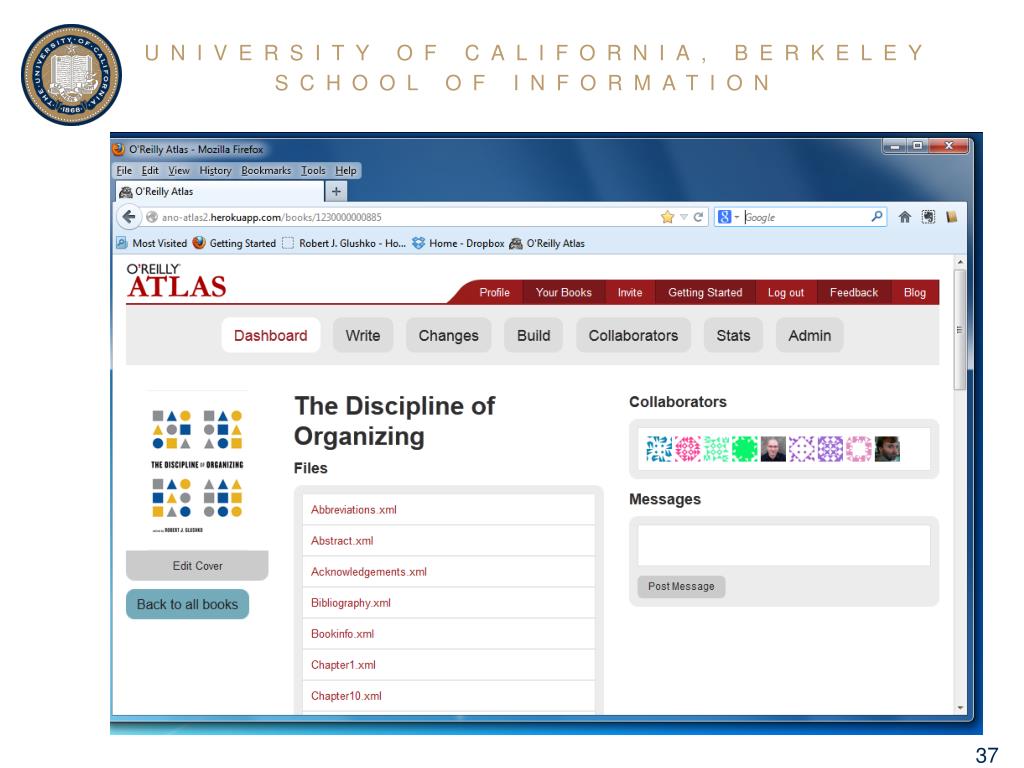The image size is (1024, 768).
Task: Click the Most Visited bookmark
Action: pos(152,243)
